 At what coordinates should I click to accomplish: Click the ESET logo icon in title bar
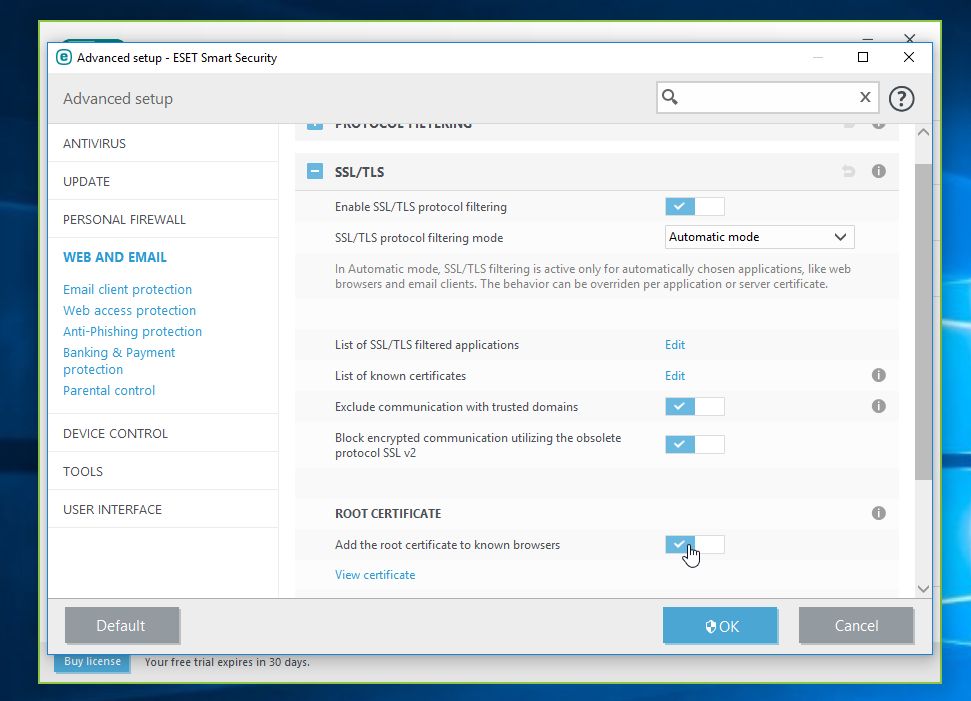point(64,58)
